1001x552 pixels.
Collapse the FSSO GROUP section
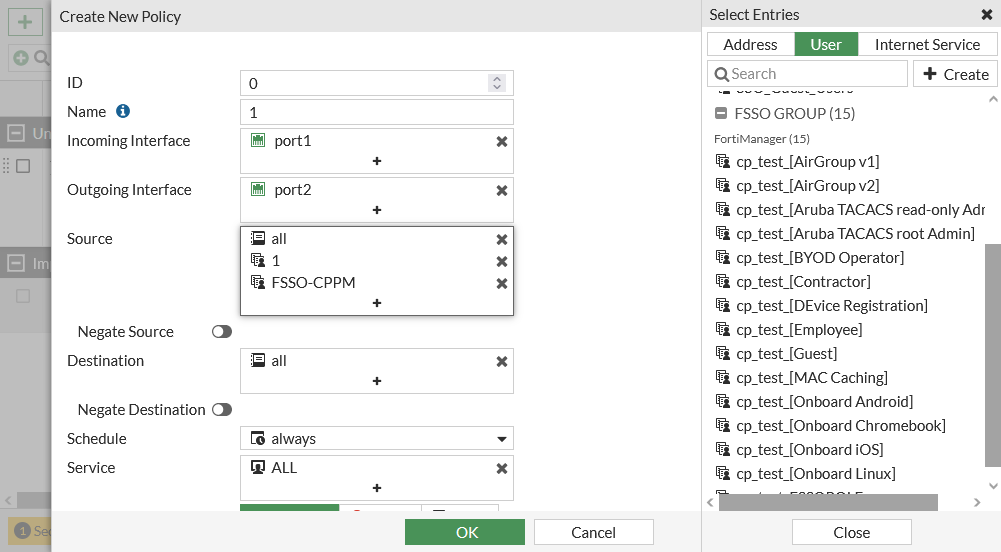720,114
